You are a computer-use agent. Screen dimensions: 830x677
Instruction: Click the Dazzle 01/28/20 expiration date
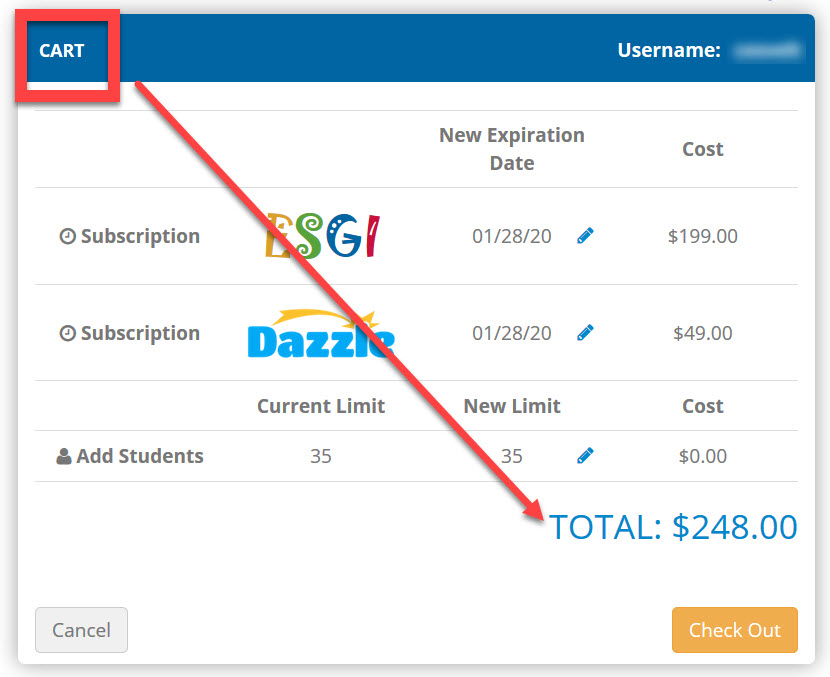pos(512,333)
